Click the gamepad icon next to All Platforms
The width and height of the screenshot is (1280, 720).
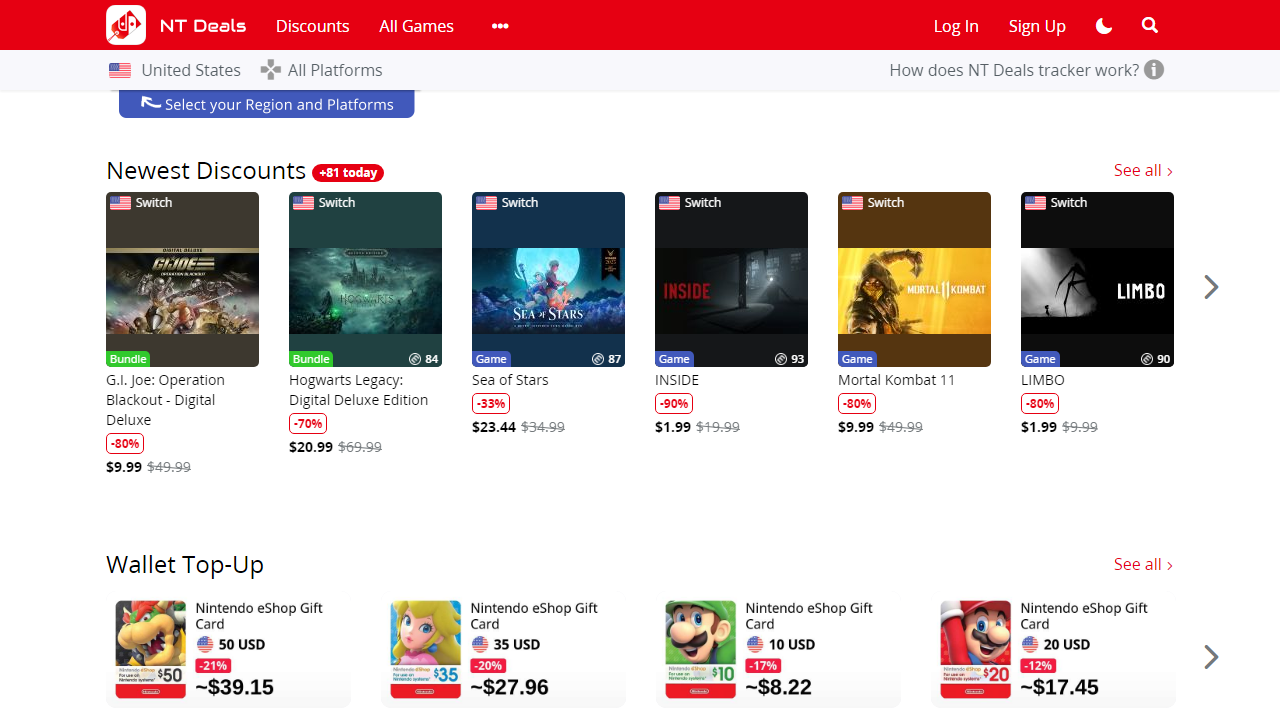(x=271, y=70)
